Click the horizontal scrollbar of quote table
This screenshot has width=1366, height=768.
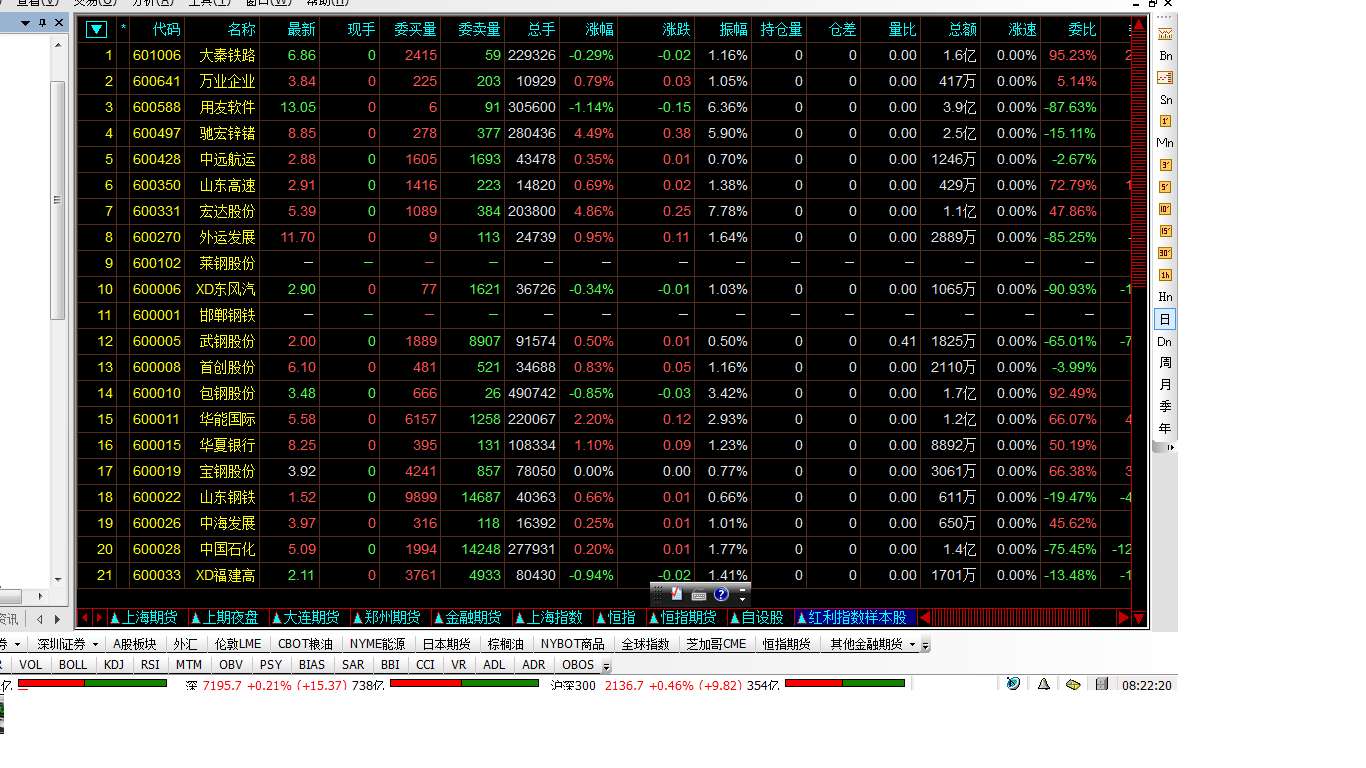pos(1024,617)
